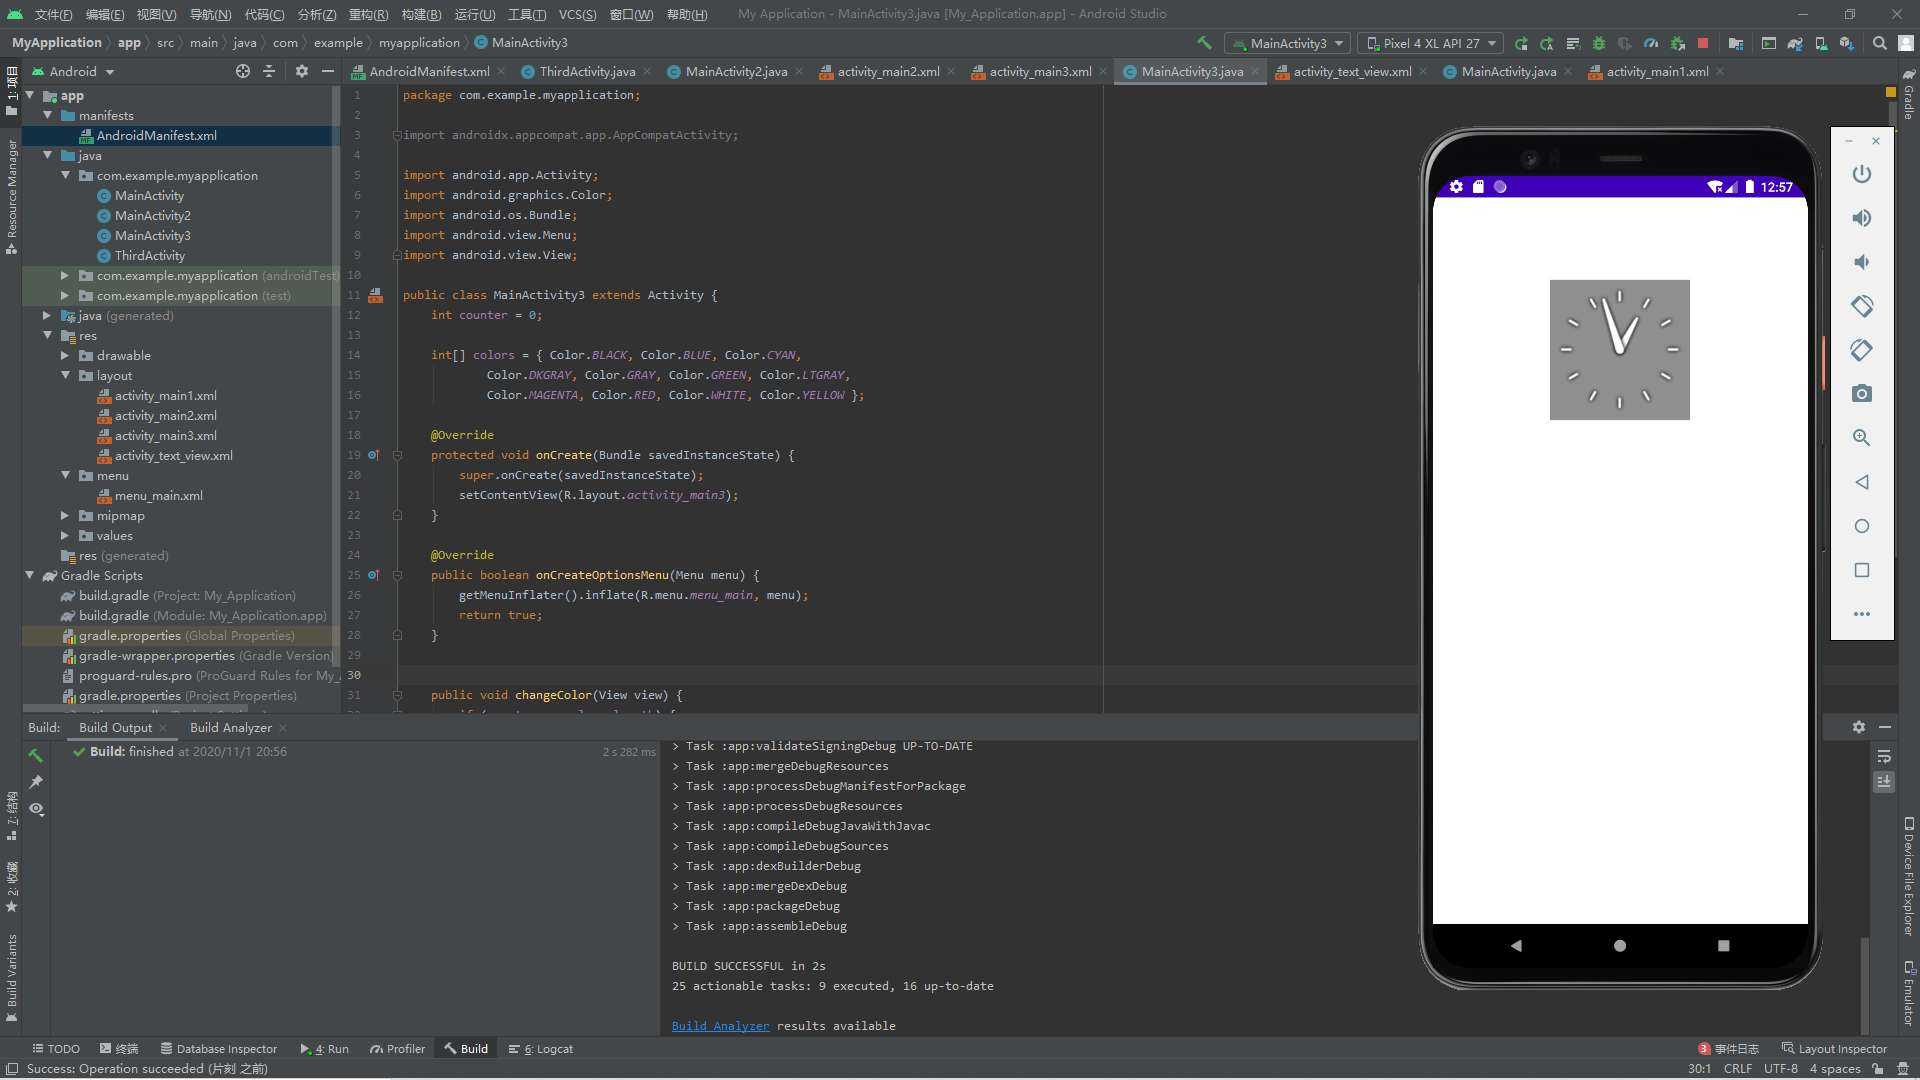Viewport: 1920px width, 1080px height.
Task: Click project panel settings gear icon
Action: pyautogui.click(x=302, y=71)
